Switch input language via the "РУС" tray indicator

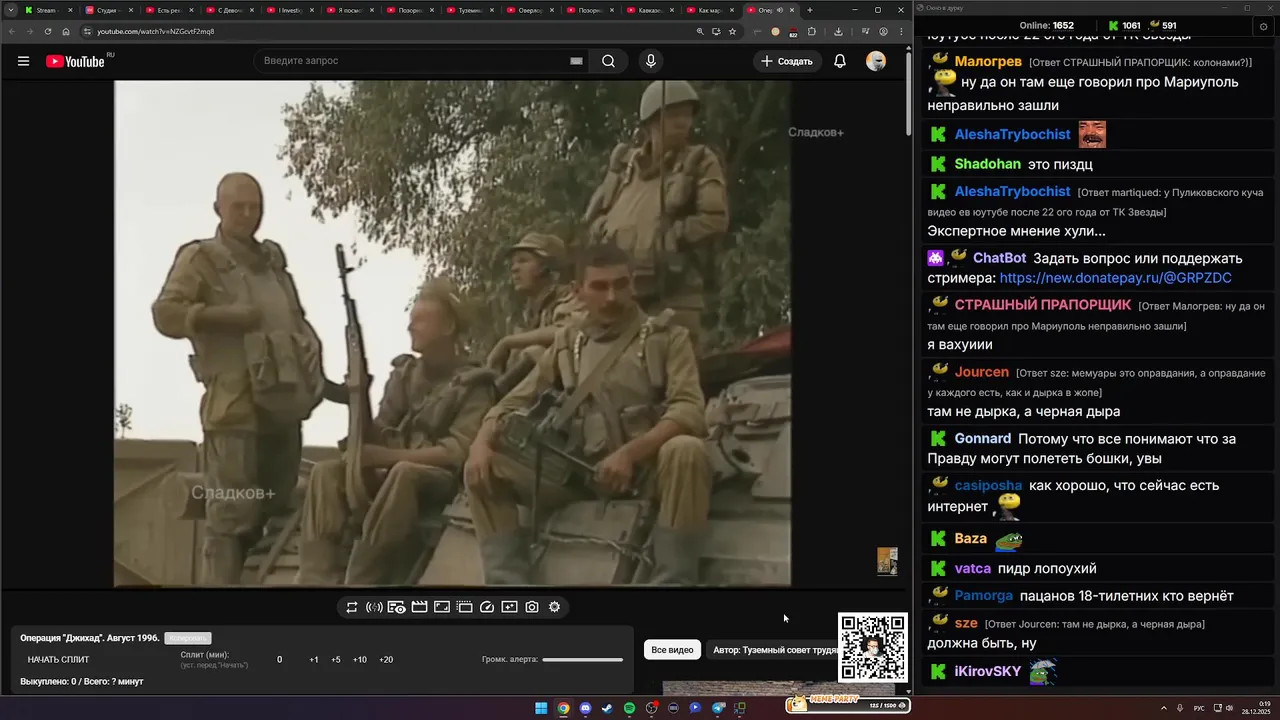pos(1199,708)
